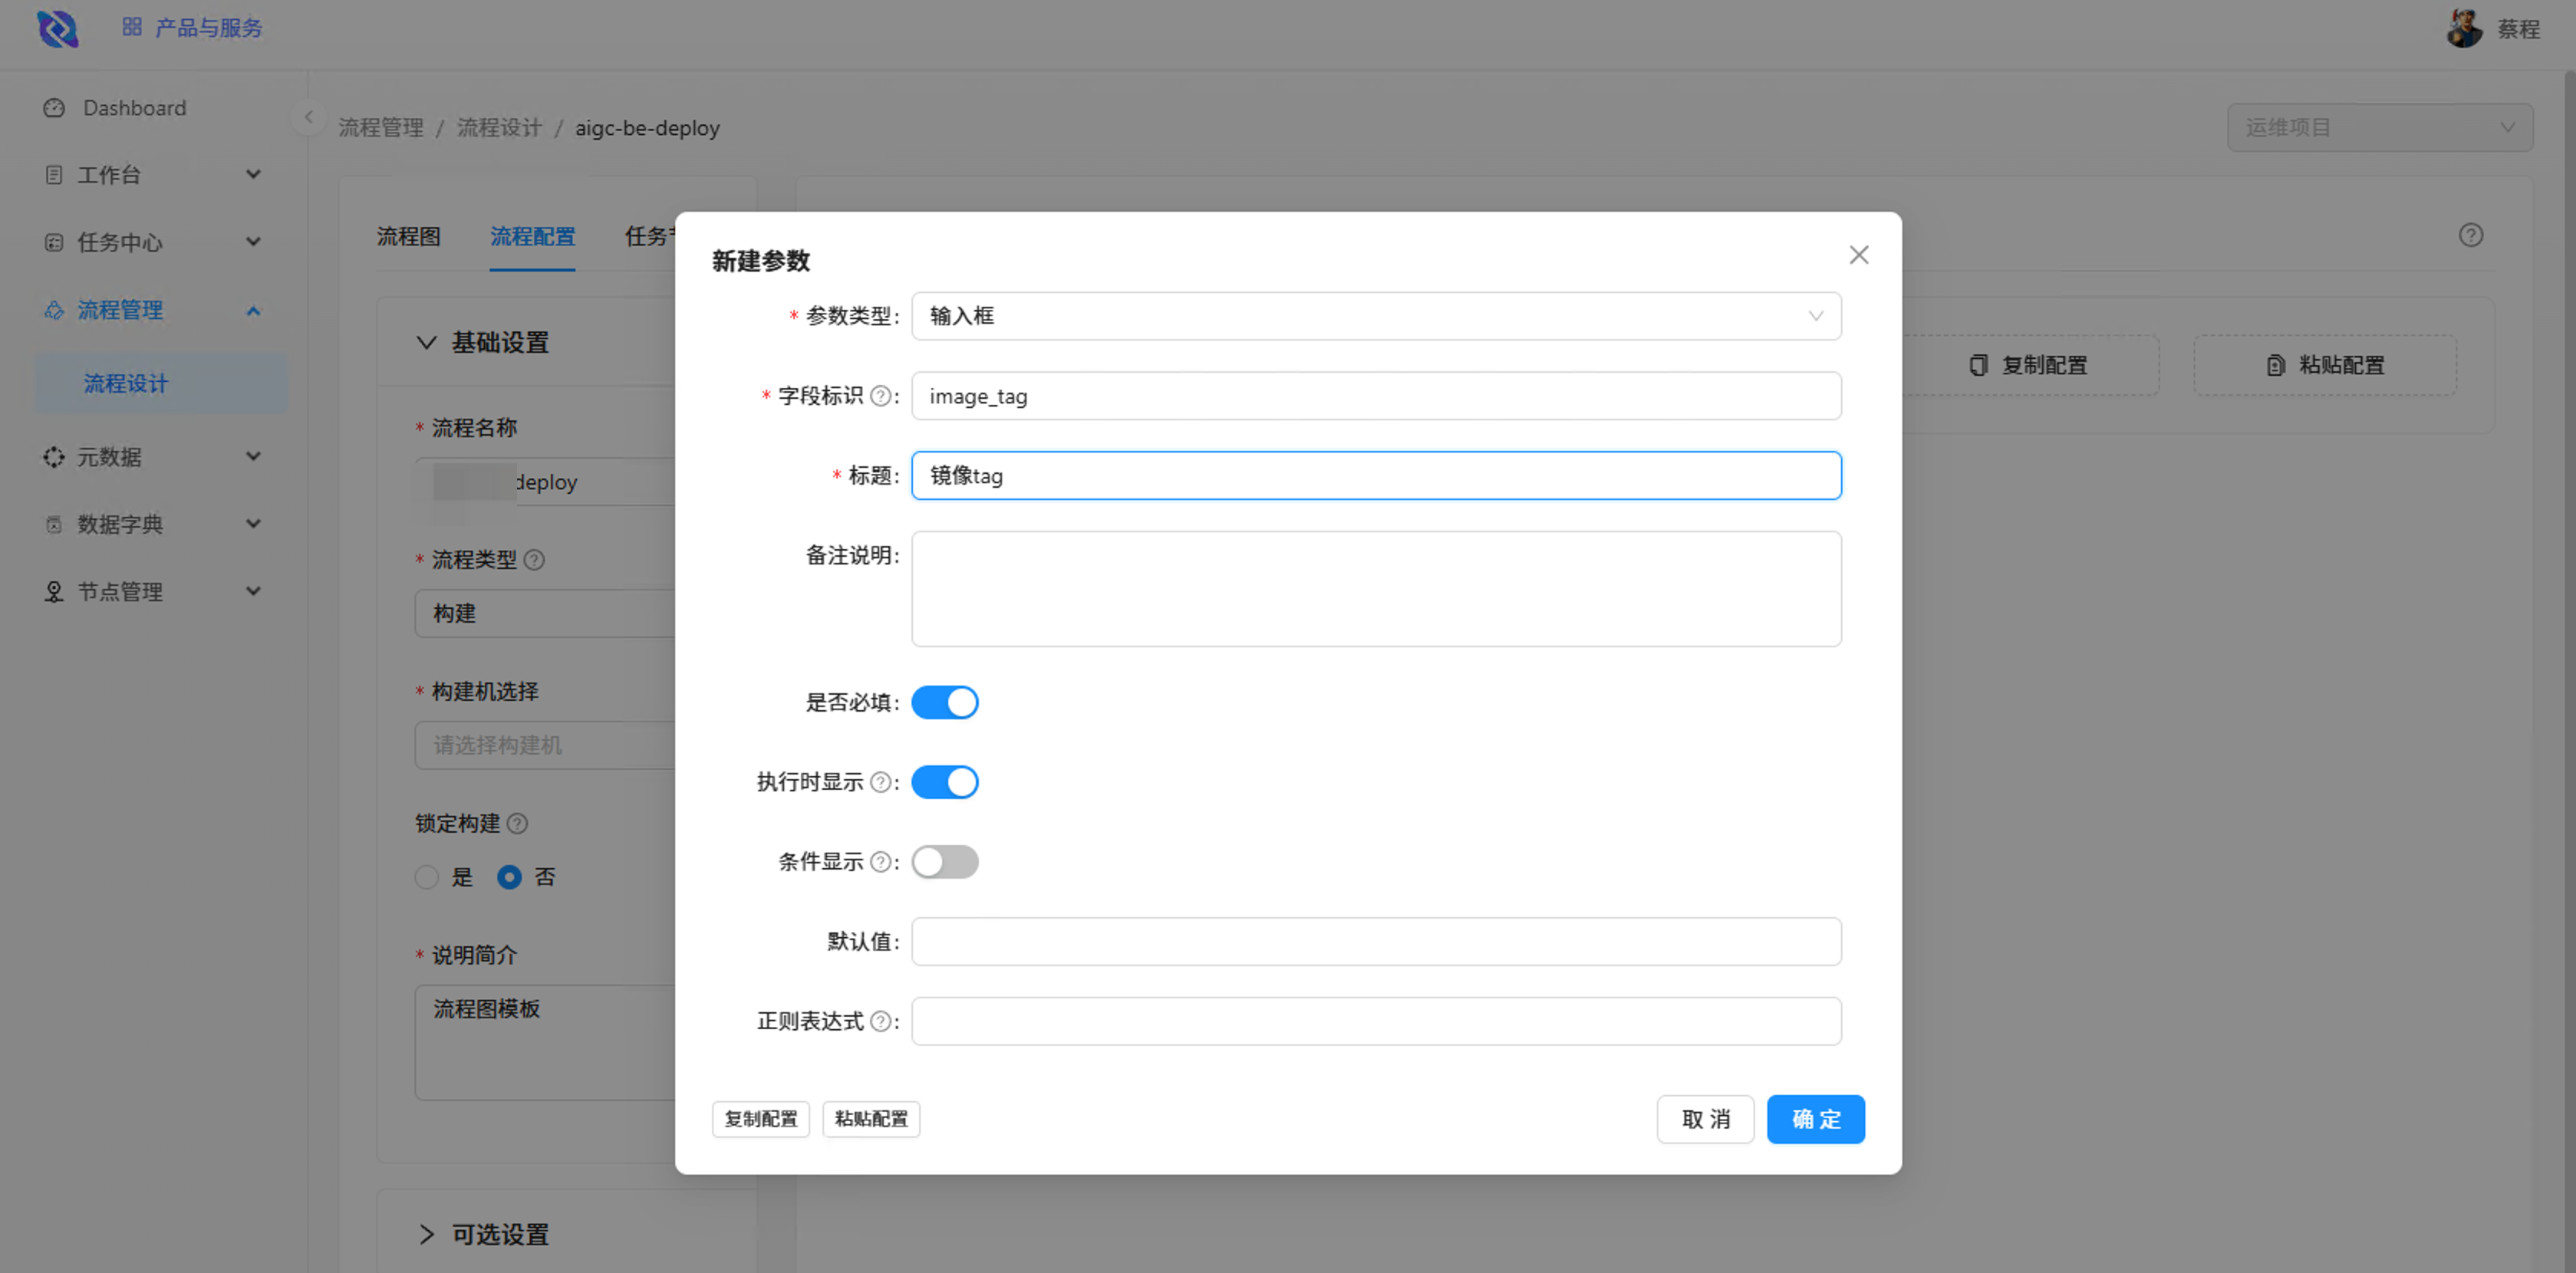
Task: Switch to the 流程配置 tab
Action: click(532, 237)
